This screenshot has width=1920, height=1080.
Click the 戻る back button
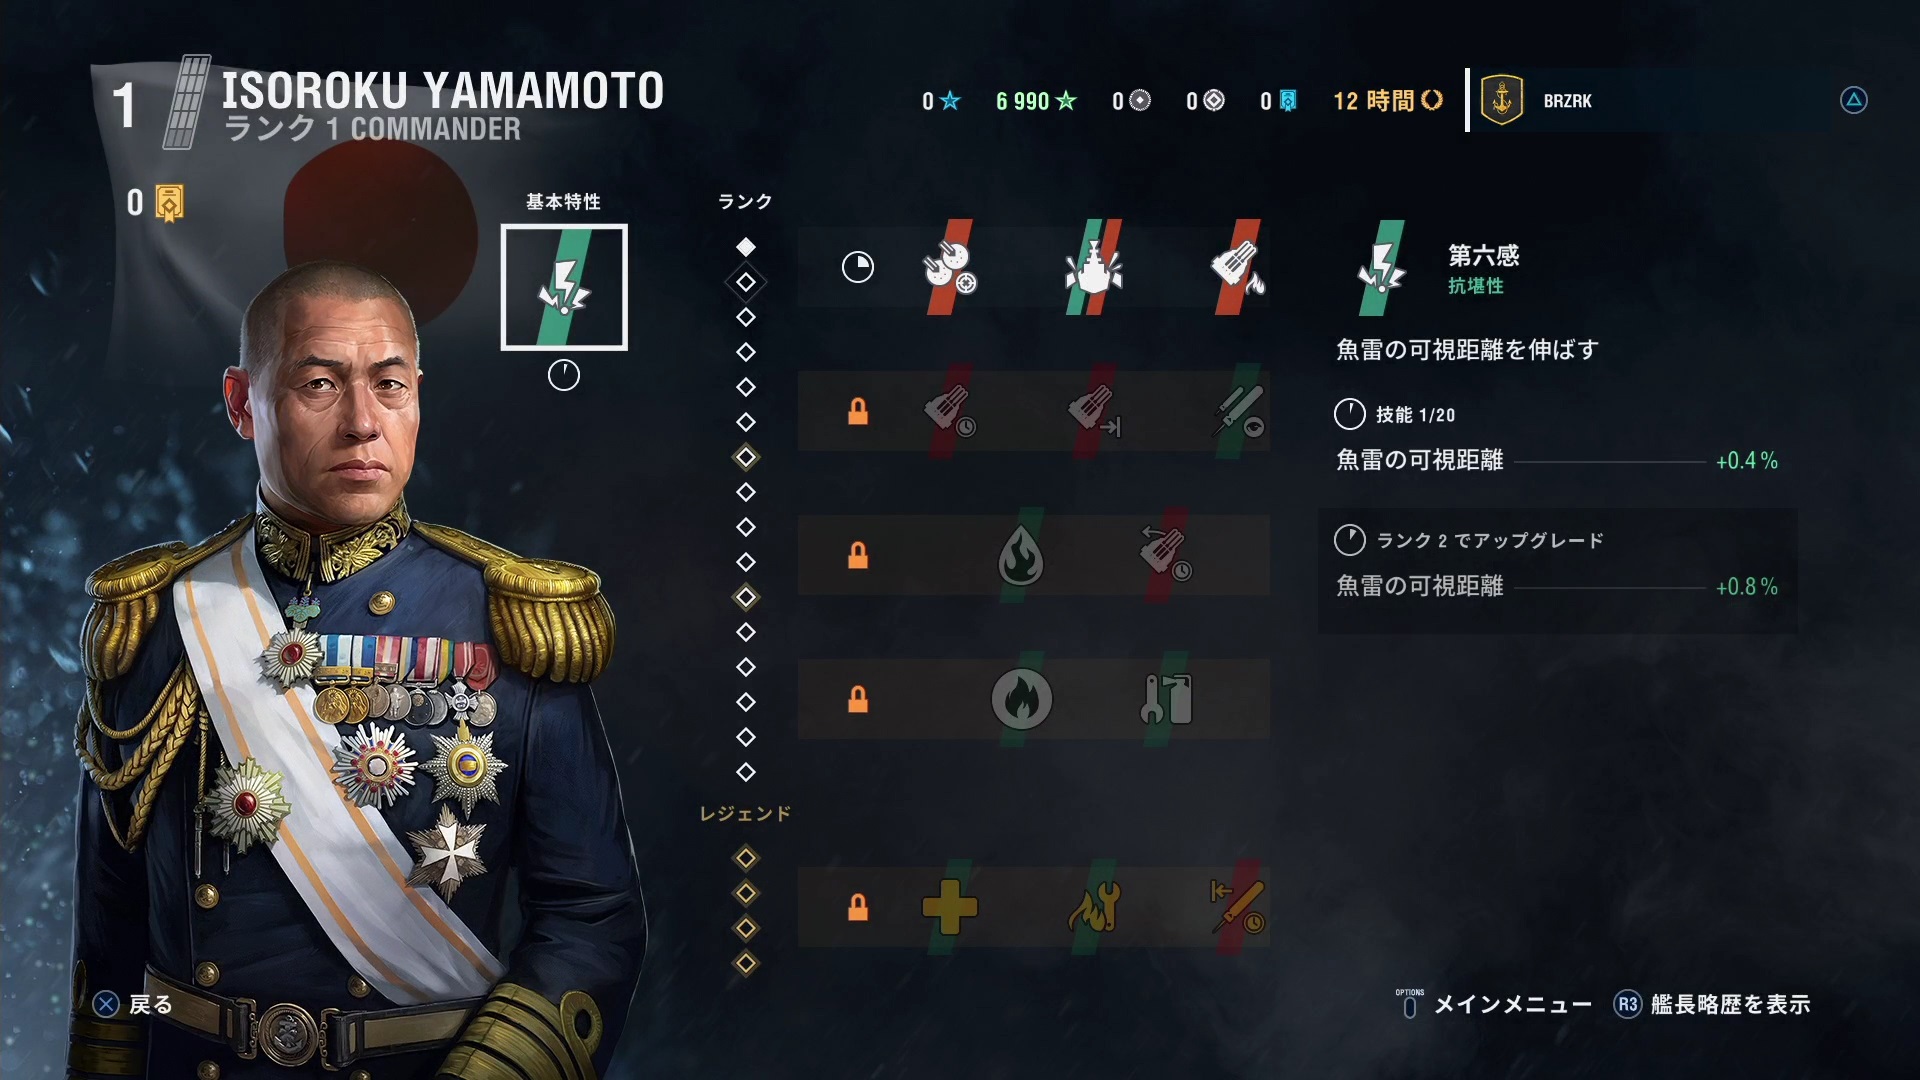133,1004
